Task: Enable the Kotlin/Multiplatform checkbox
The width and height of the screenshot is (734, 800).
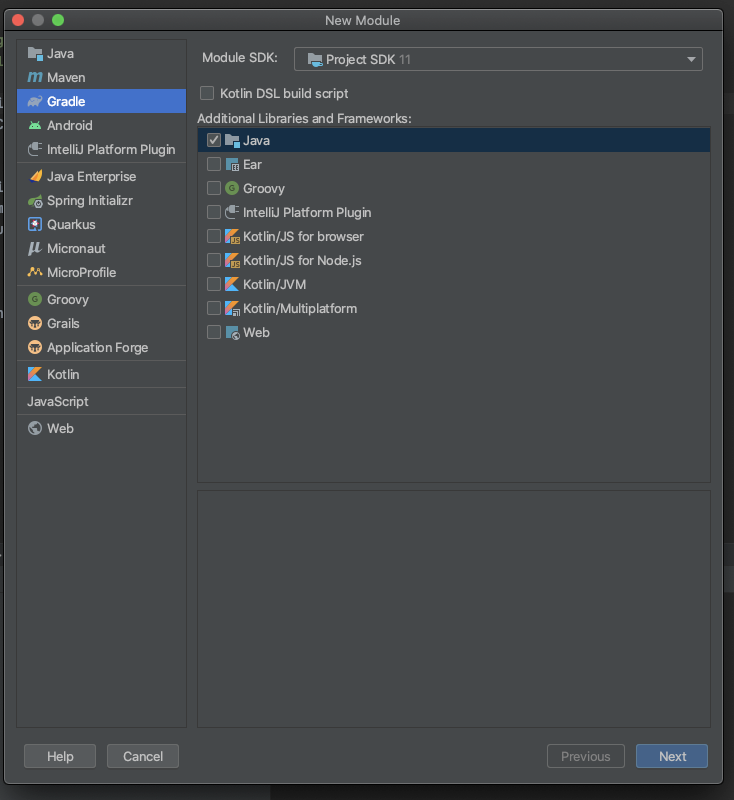Action: pyautogui.click(x=214, y=308)
